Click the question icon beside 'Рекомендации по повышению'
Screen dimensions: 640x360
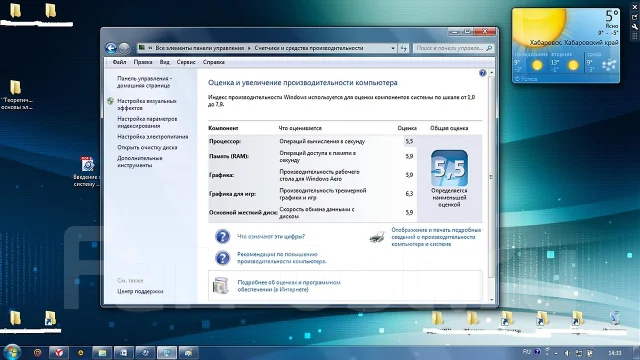(222, 258)
